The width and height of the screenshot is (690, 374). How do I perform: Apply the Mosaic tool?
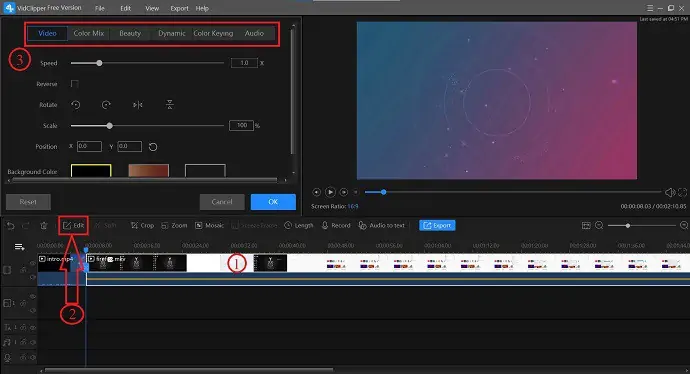(209, 225)
